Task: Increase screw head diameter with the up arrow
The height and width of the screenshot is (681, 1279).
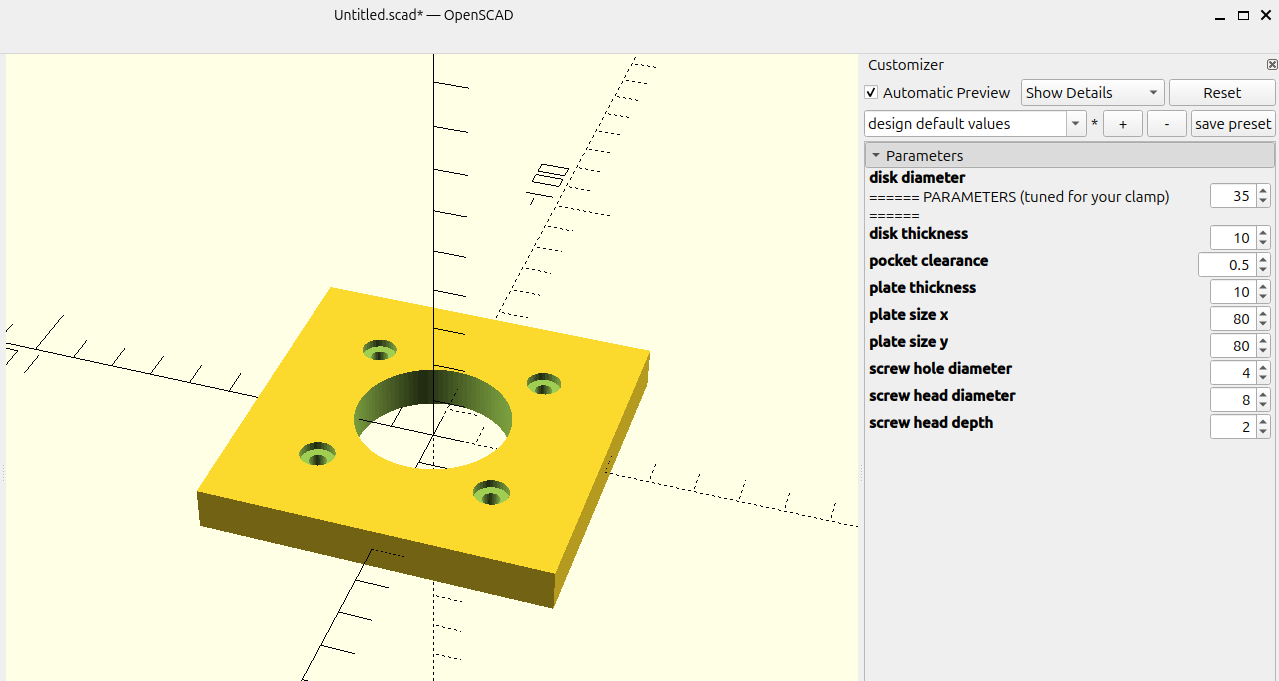Action: 1263,395
